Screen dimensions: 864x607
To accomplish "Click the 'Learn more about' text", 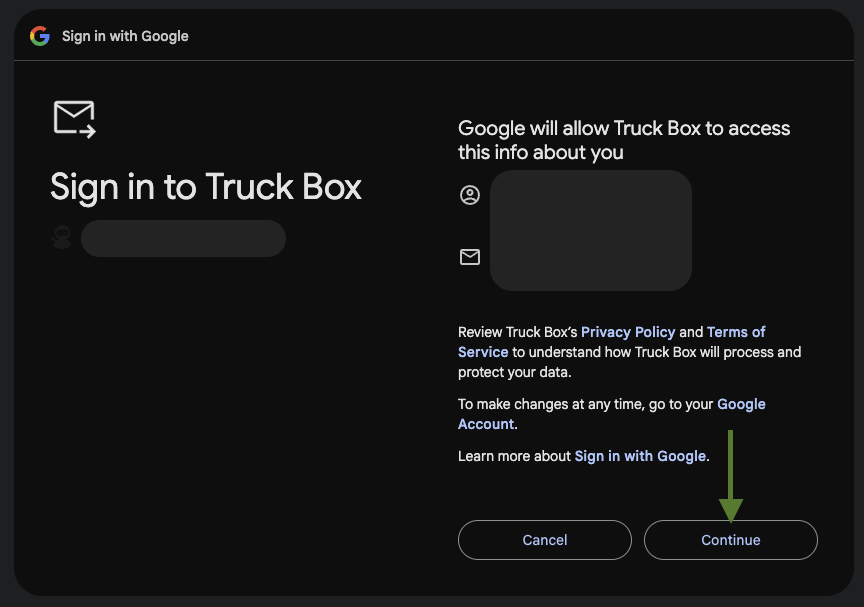I will point(515,456).
